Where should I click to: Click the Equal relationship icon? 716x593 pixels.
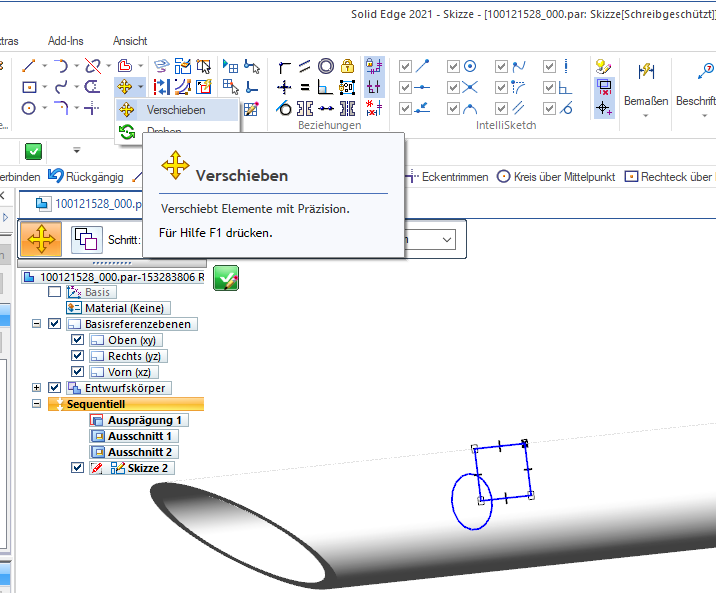305,87
